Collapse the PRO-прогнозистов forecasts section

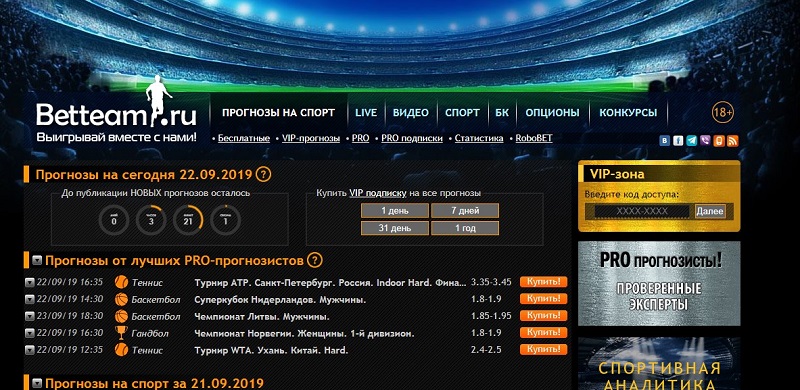pos(37,261)
